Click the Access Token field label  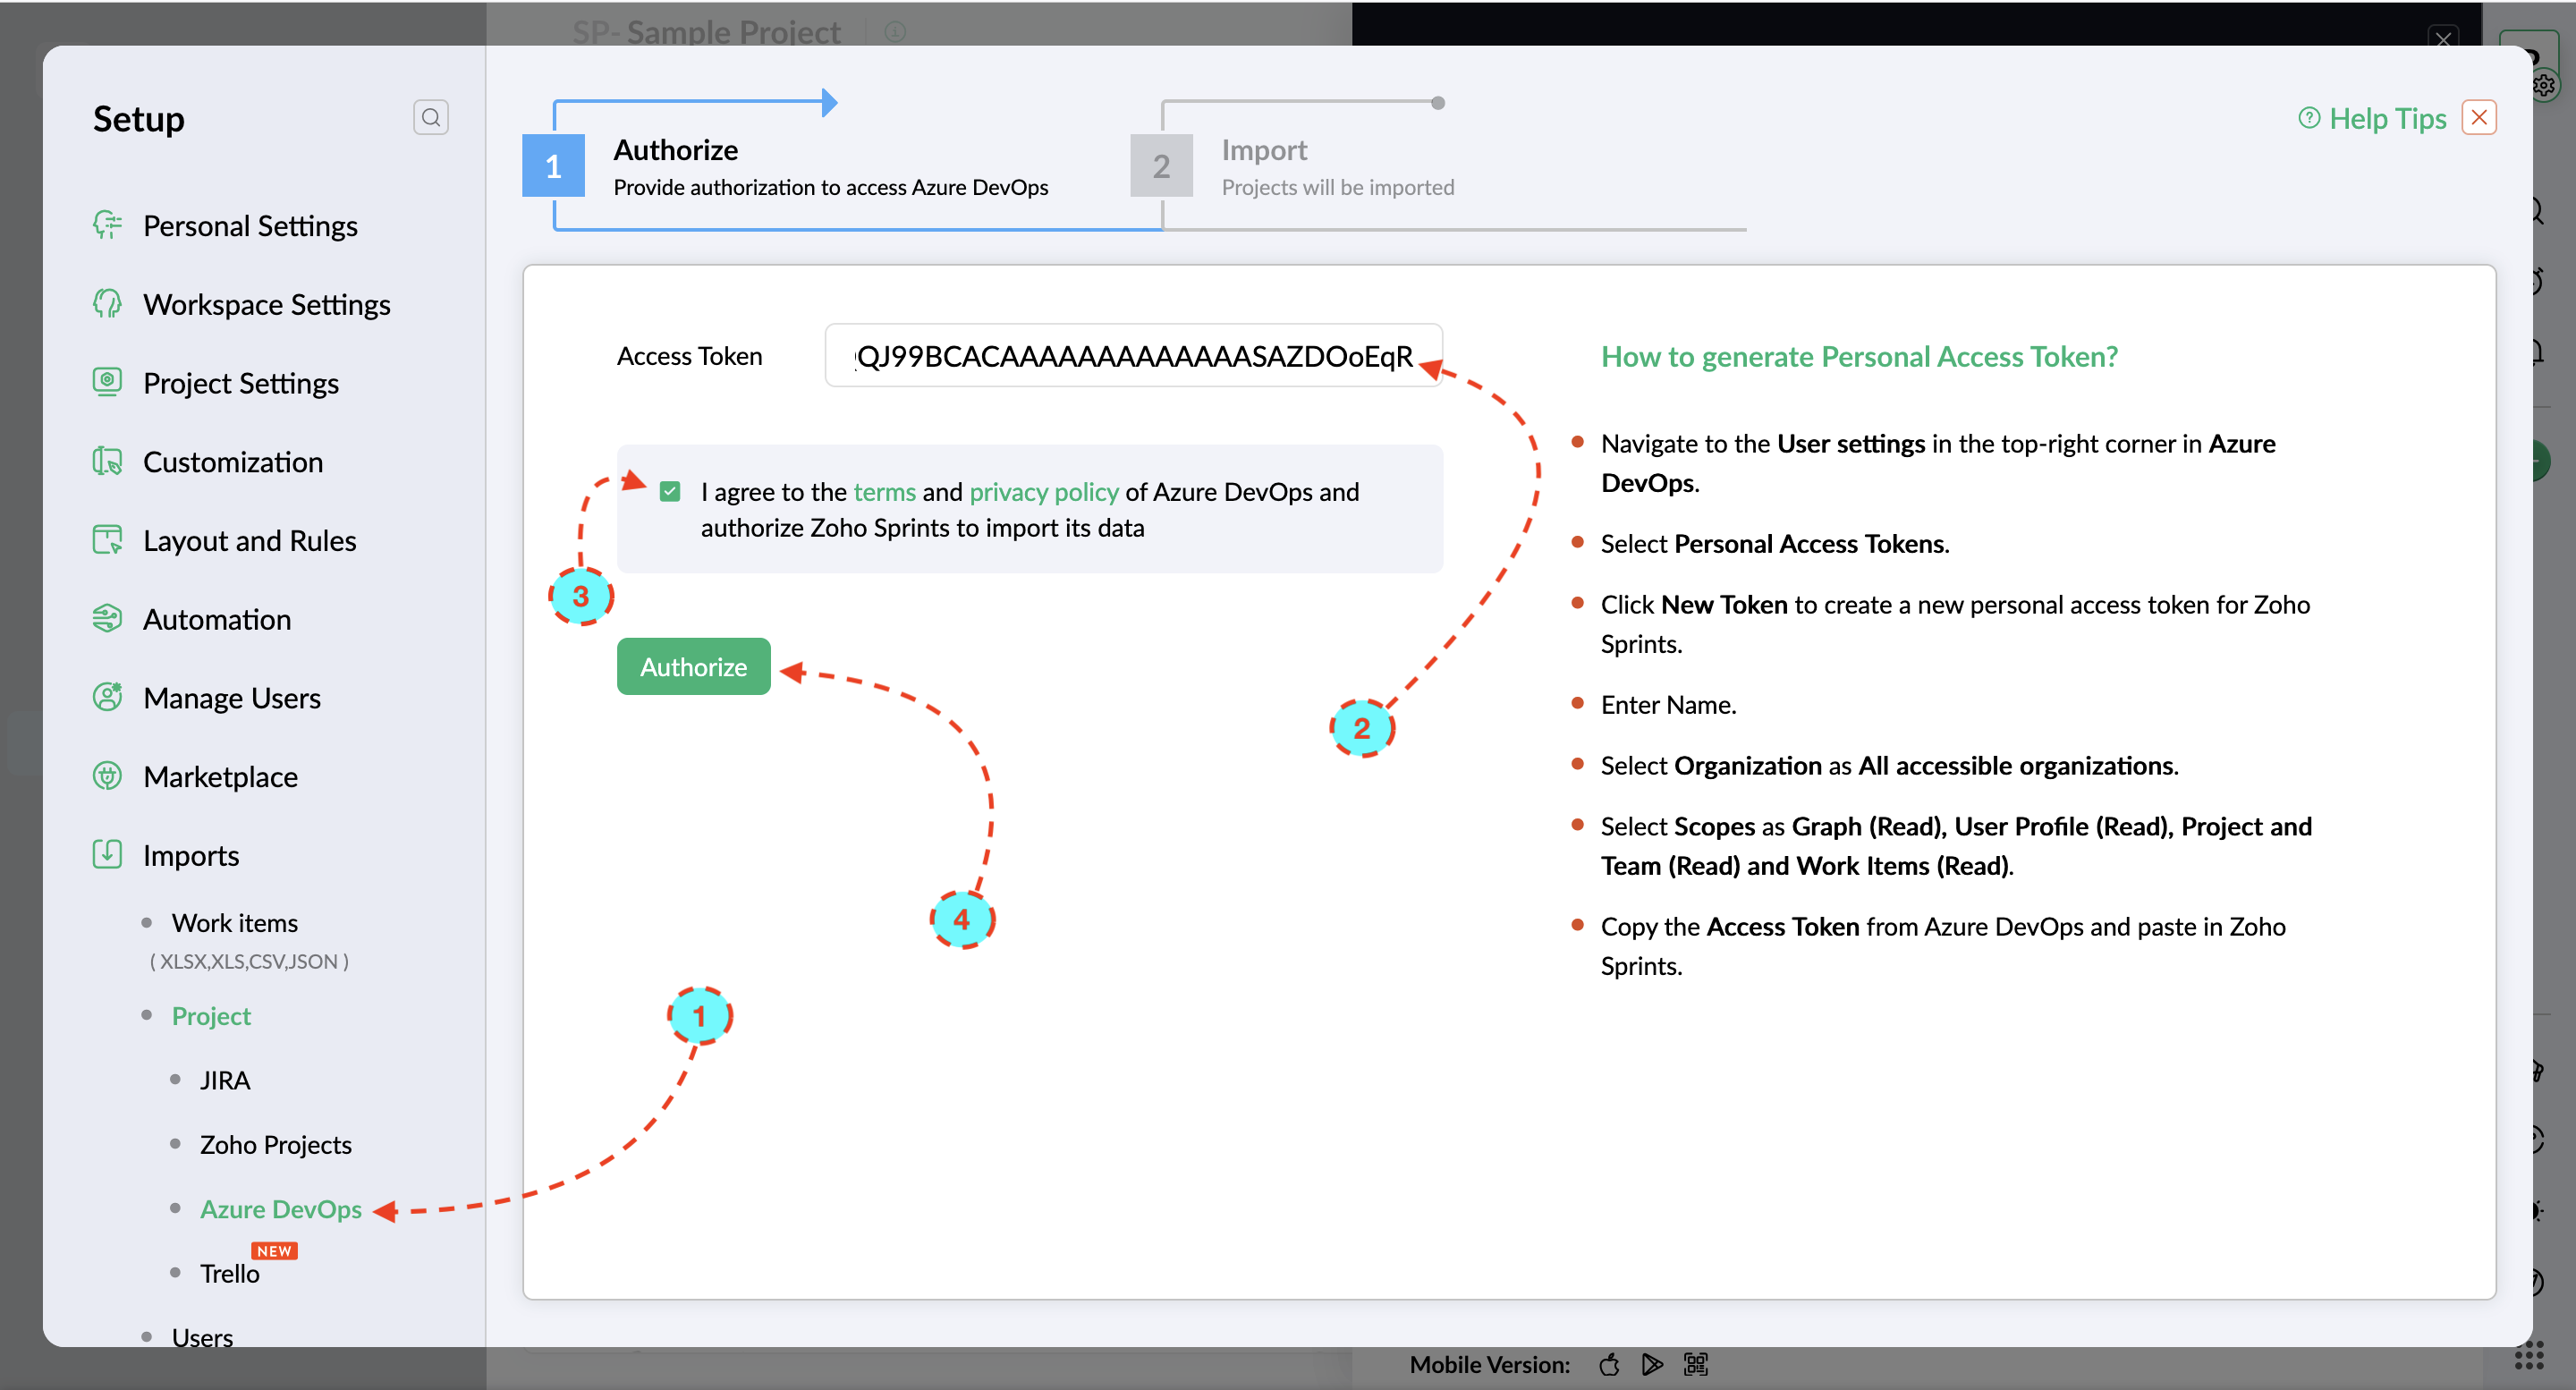[689, 356]
